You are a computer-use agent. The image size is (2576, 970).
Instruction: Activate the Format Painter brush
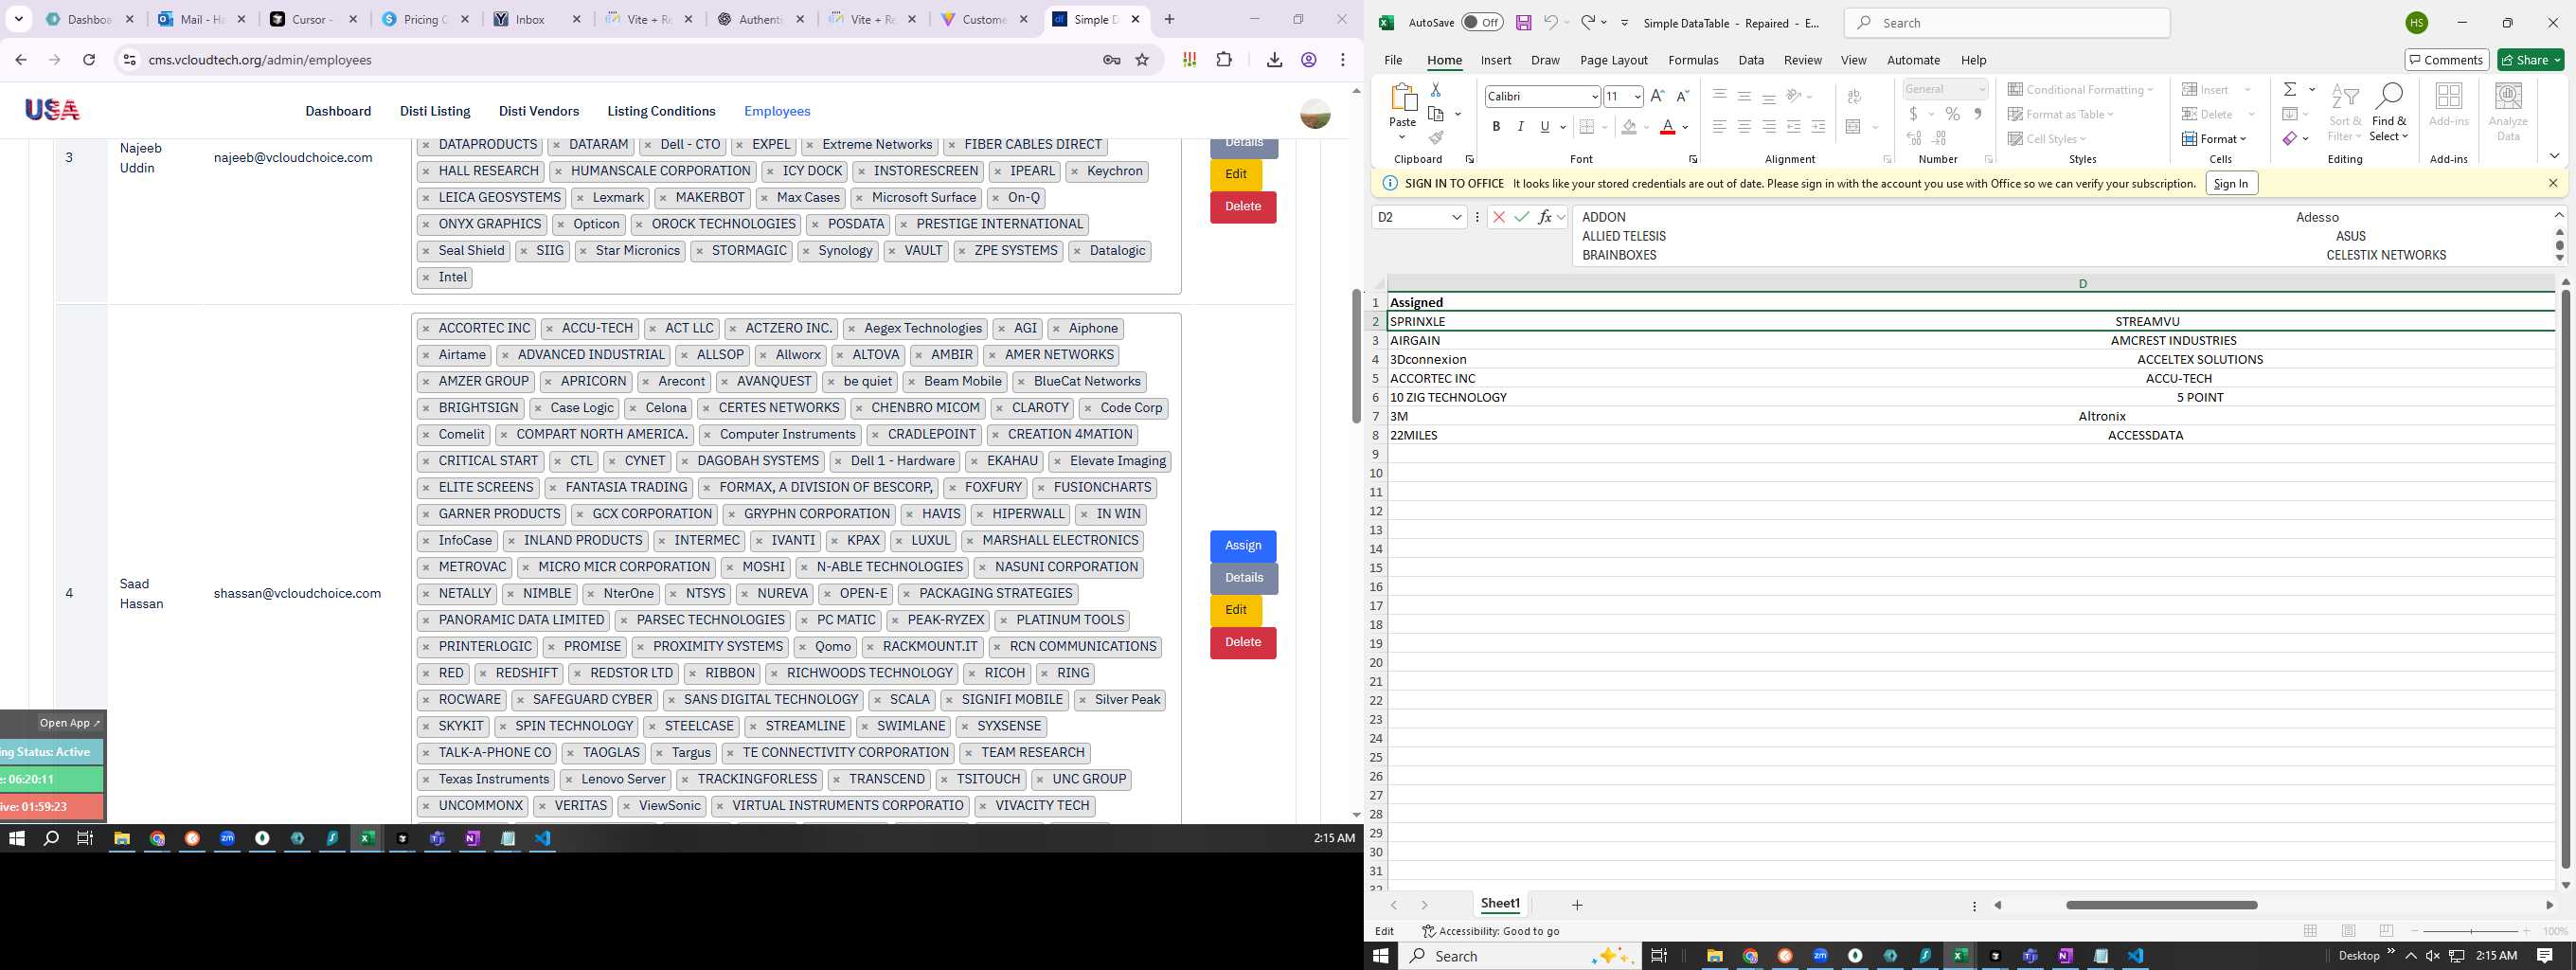[x=1436, y=138]
